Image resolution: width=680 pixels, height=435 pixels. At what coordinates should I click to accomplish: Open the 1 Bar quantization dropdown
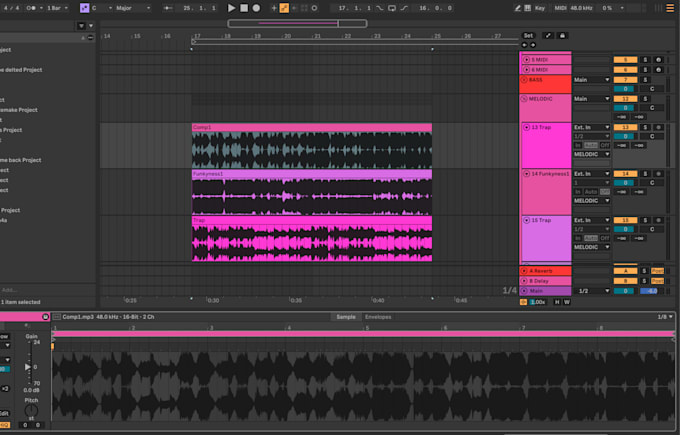pyautogui.click(x=57, y=8)
